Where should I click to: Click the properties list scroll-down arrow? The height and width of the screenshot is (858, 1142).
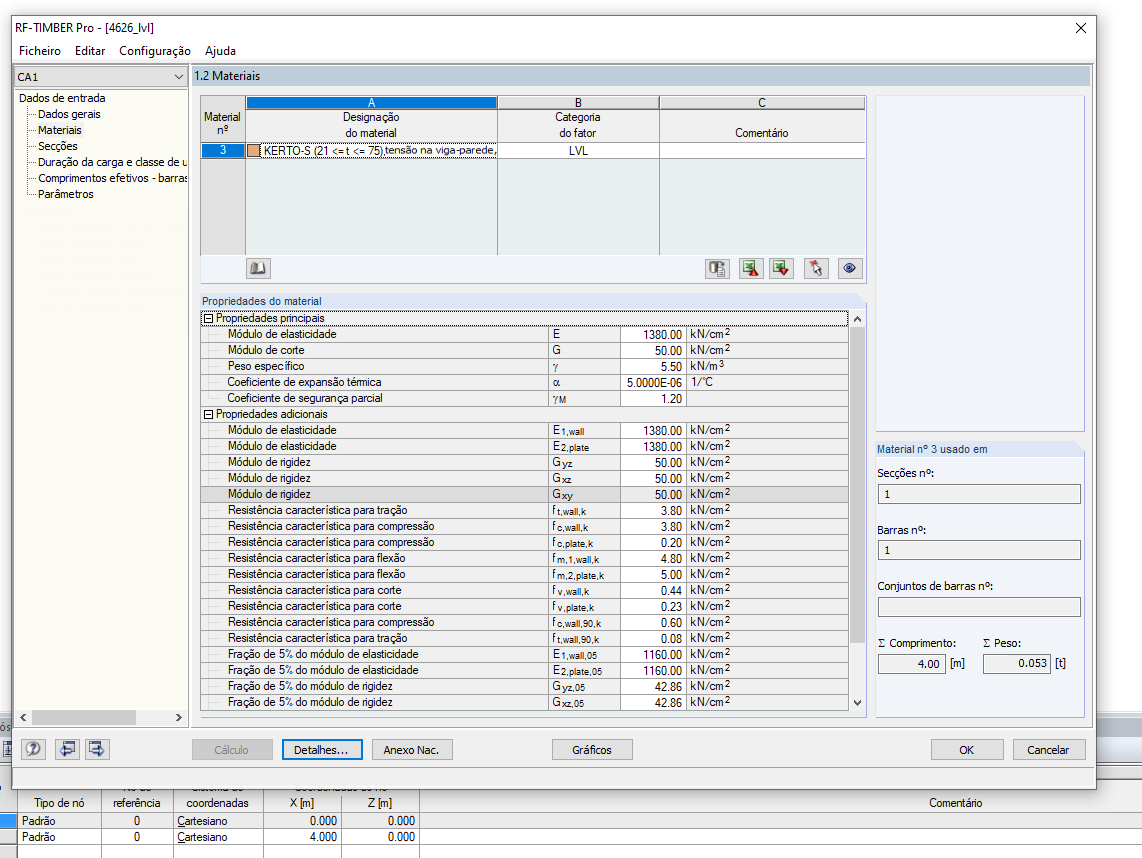[857, 703]
